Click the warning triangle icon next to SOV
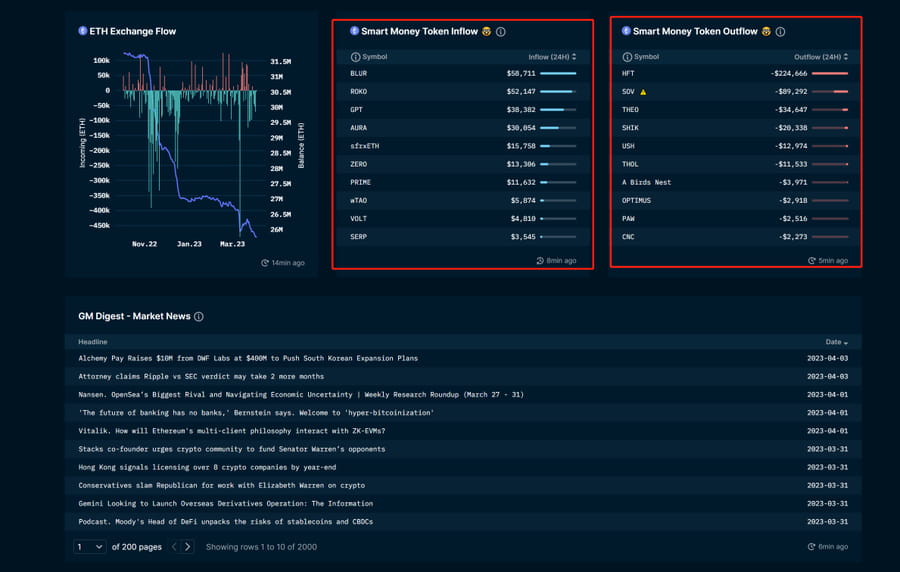This screenshot has height=572, width=900. 643,92
